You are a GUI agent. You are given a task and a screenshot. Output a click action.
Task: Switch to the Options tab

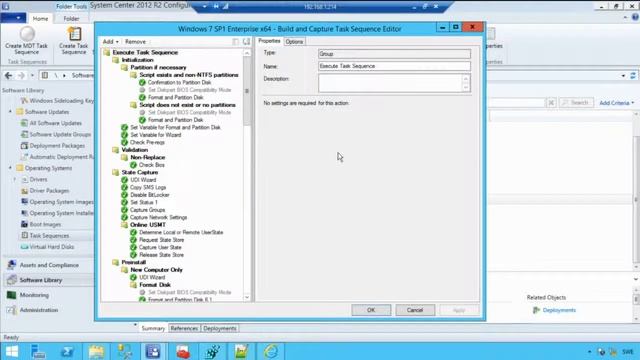[x=294, y=42]
